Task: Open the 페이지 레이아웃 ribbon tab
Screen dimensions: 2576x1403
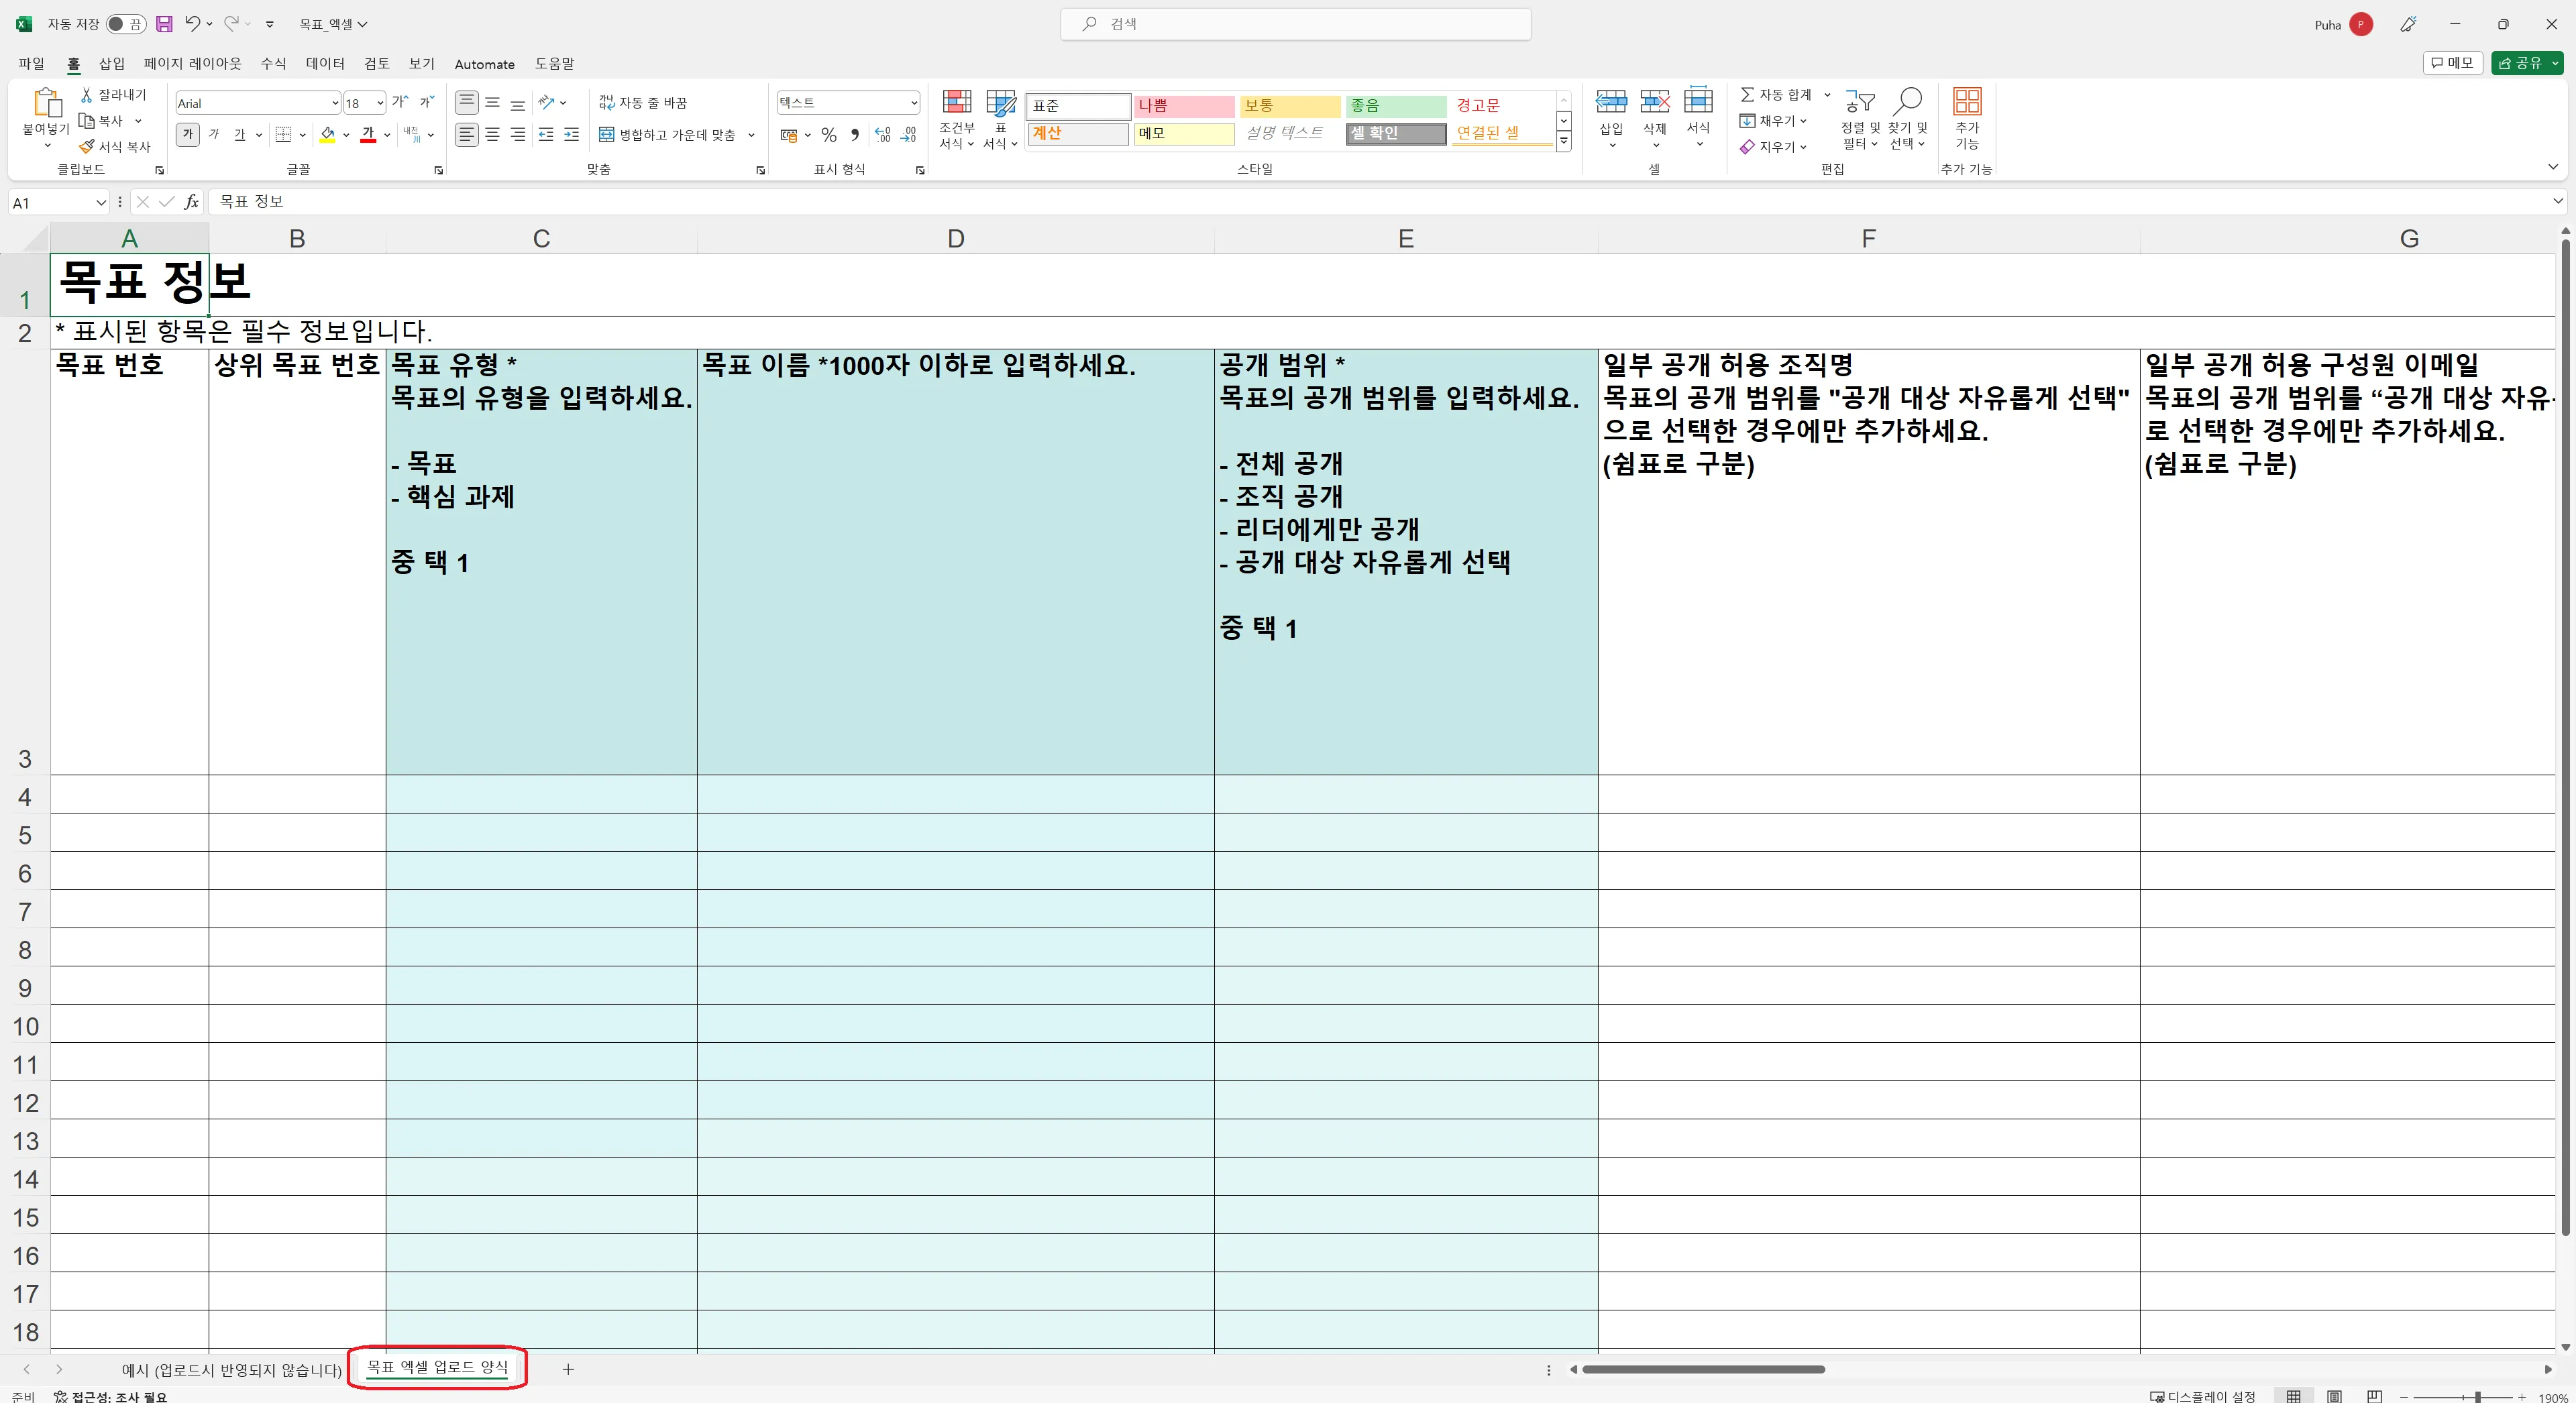Action: (x=192, y=63)
